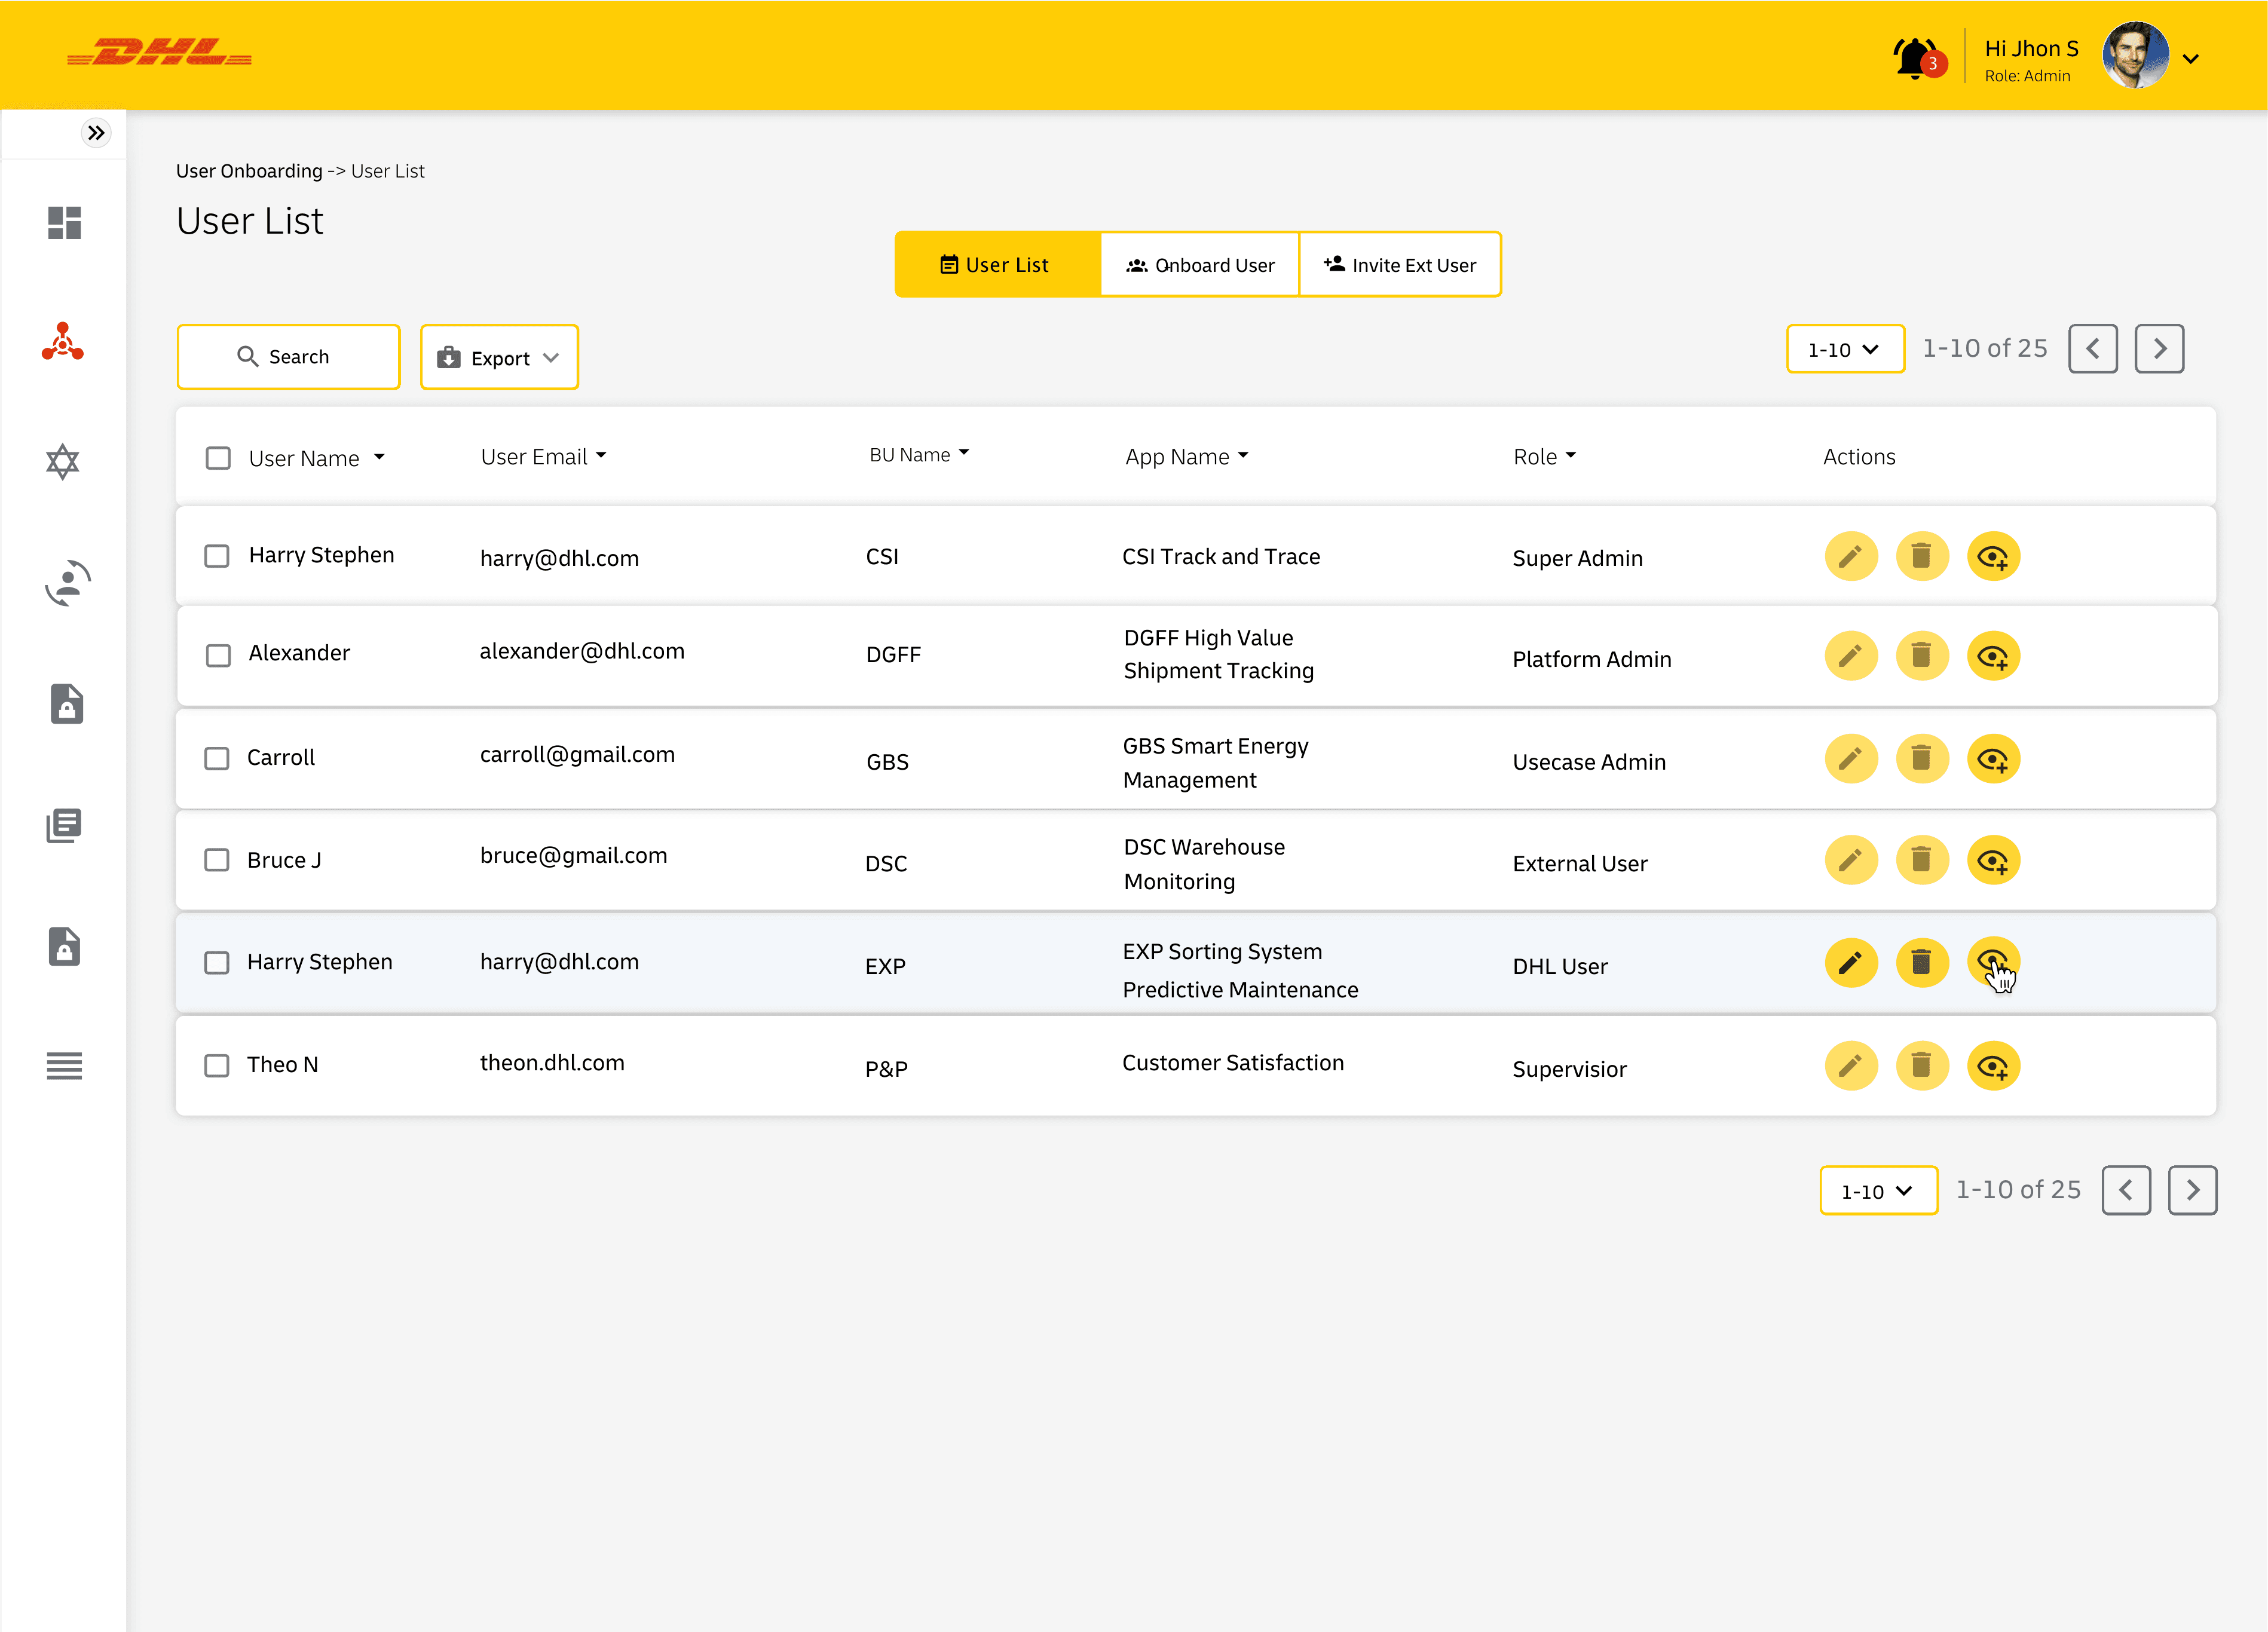Click the DHL logo
This screenshot has height=1632, width=2268.
tap(159, 52)
